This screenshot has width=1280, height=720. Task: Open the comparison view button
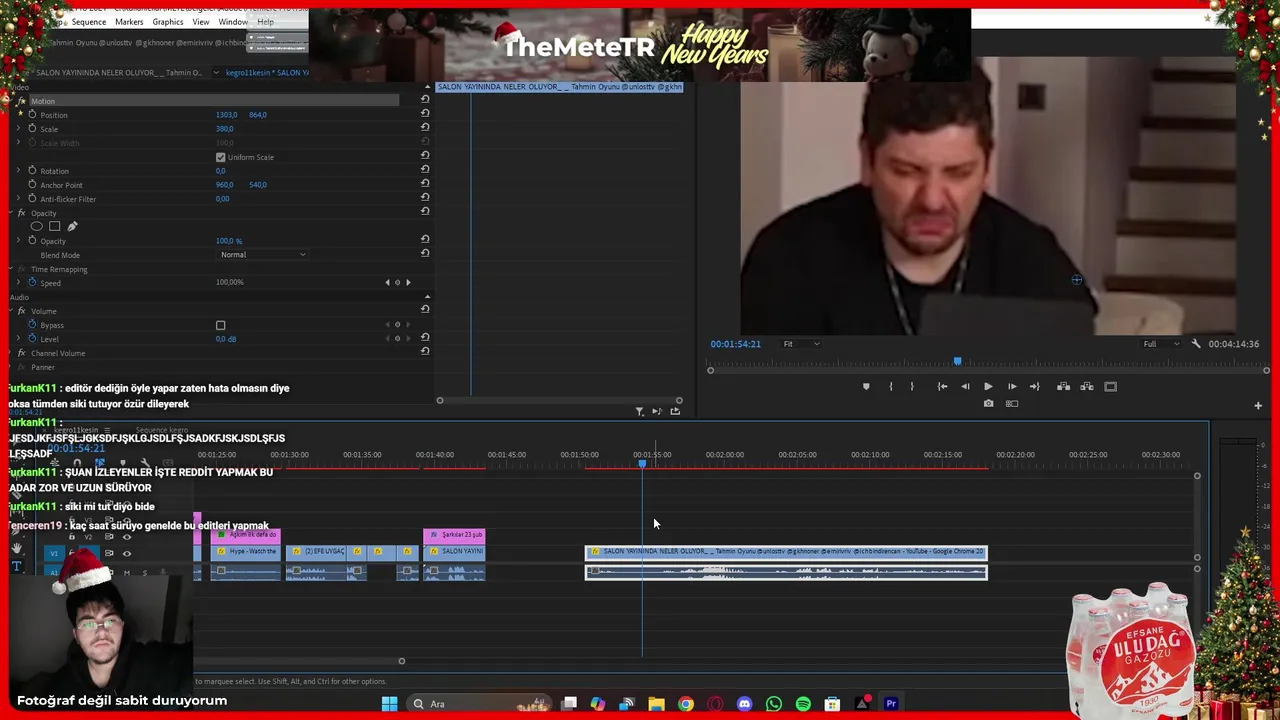(x=1012, y=404)
